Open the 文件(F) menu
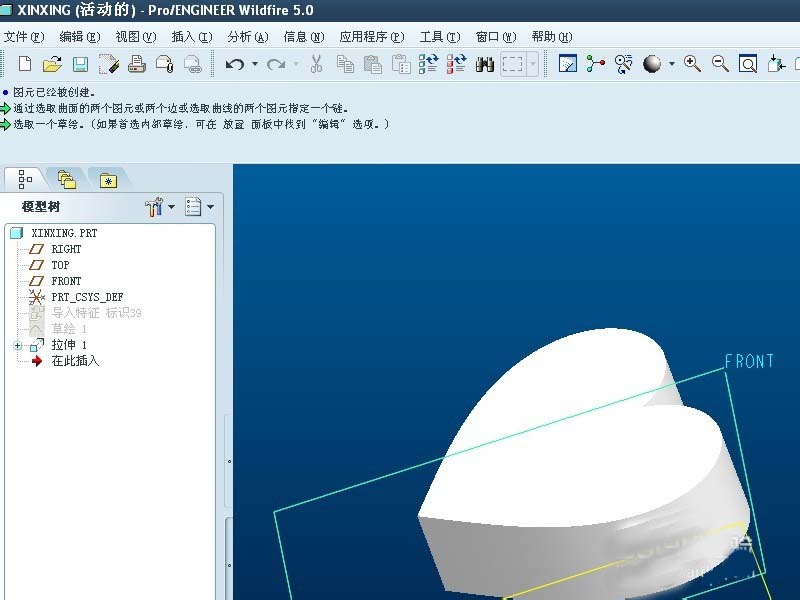 point(24,37)
